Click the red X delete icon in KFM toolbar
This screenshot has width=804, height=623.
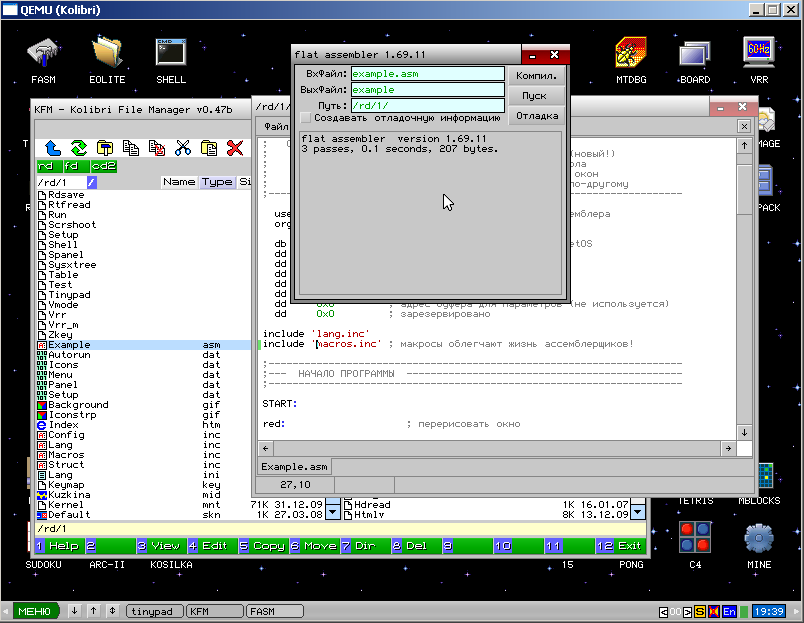pyautogui.click(x=235, y=148)
